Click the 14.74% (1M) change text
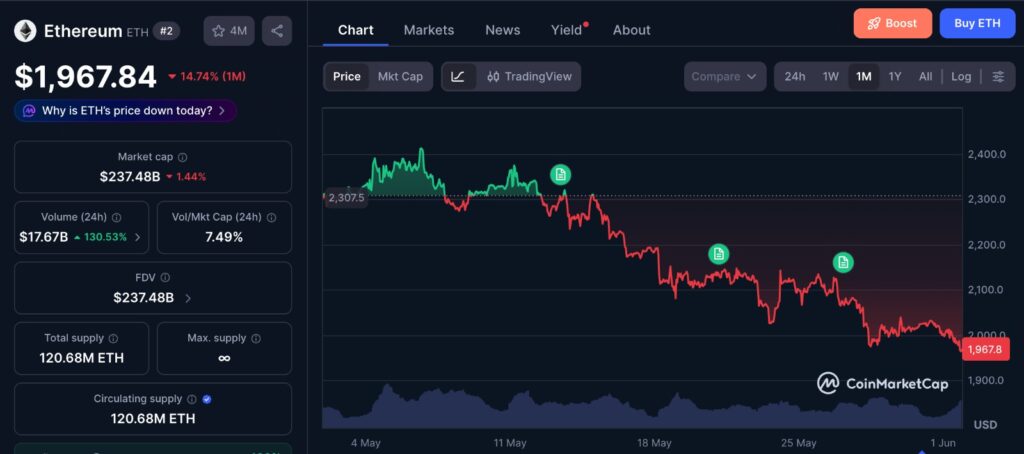Image resolution: width=1024 pixels, height=454 pixels. 213,76
